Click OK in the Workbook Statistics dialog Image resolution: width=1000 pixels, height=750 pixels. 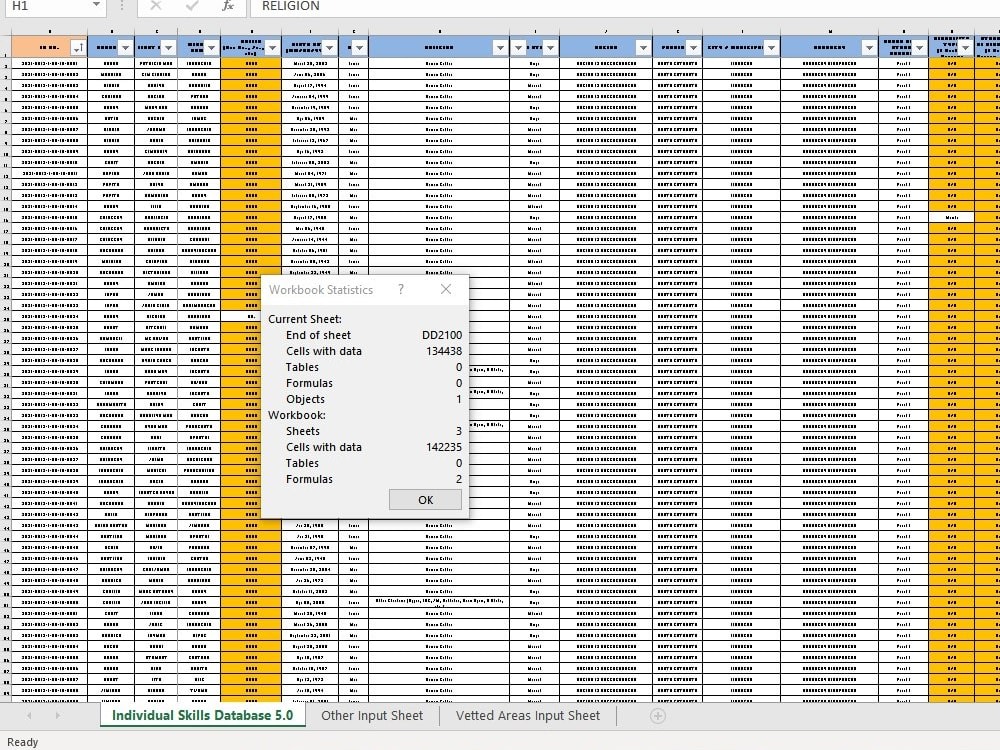point(425,499)
